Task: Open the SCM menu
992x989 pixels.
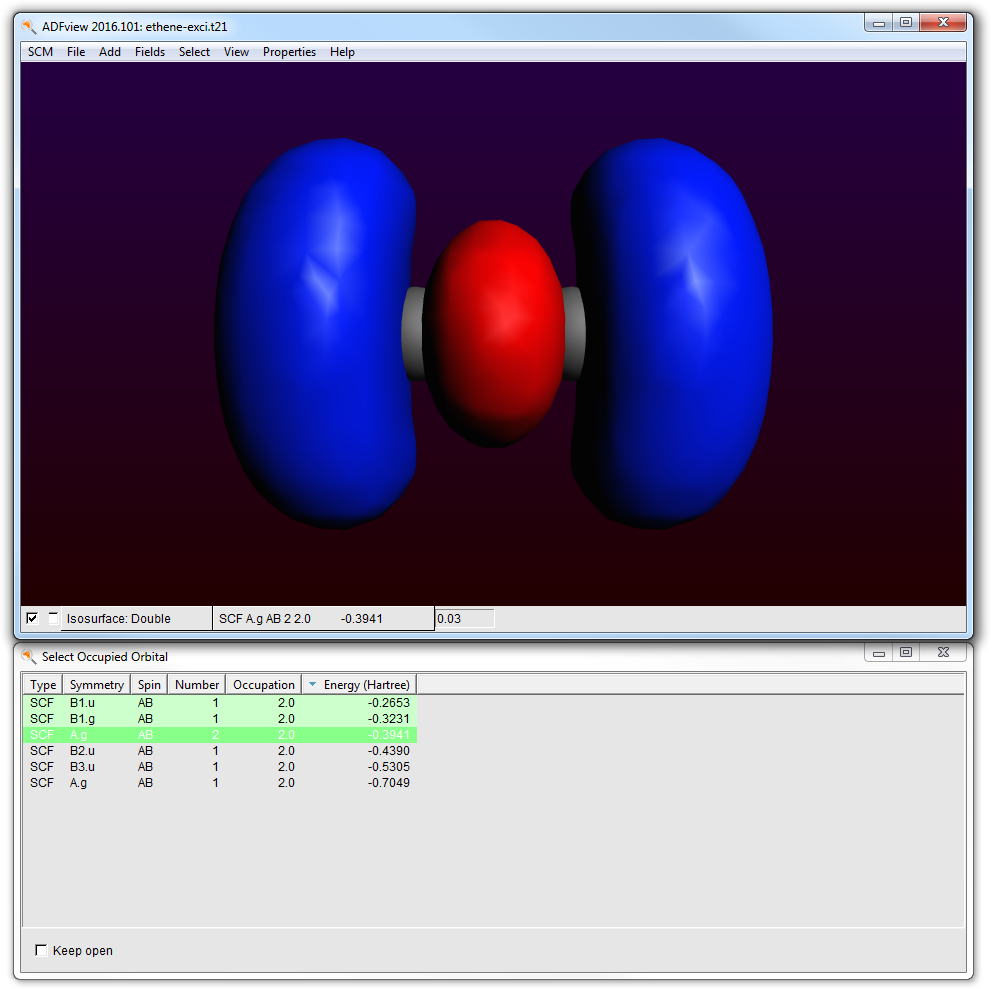Action: [x=40, y=52]
